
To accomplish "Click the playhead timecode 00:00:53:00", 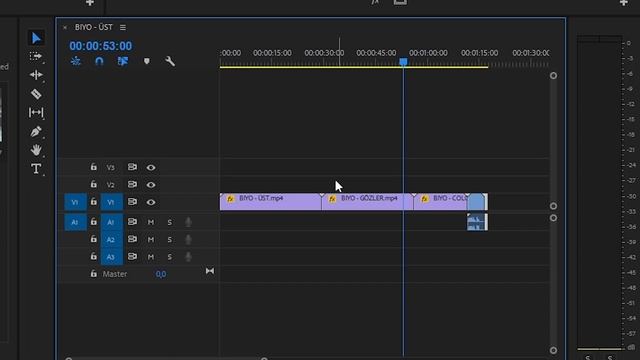I will [x=100, y=46].
